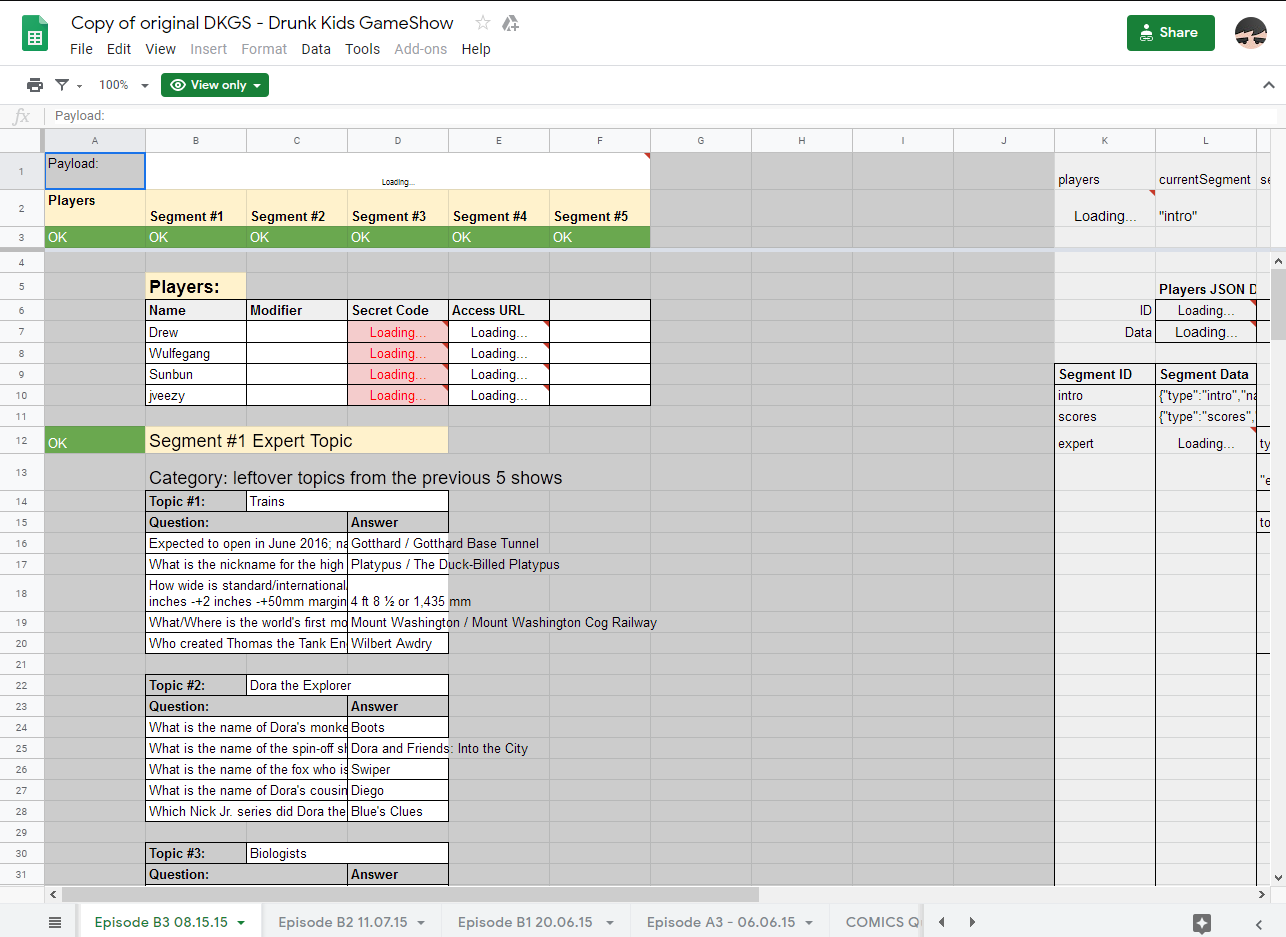Open the View menu
Image resolution: width=1286 pixels, height=937 pixels.
click(x=160, y=49)
